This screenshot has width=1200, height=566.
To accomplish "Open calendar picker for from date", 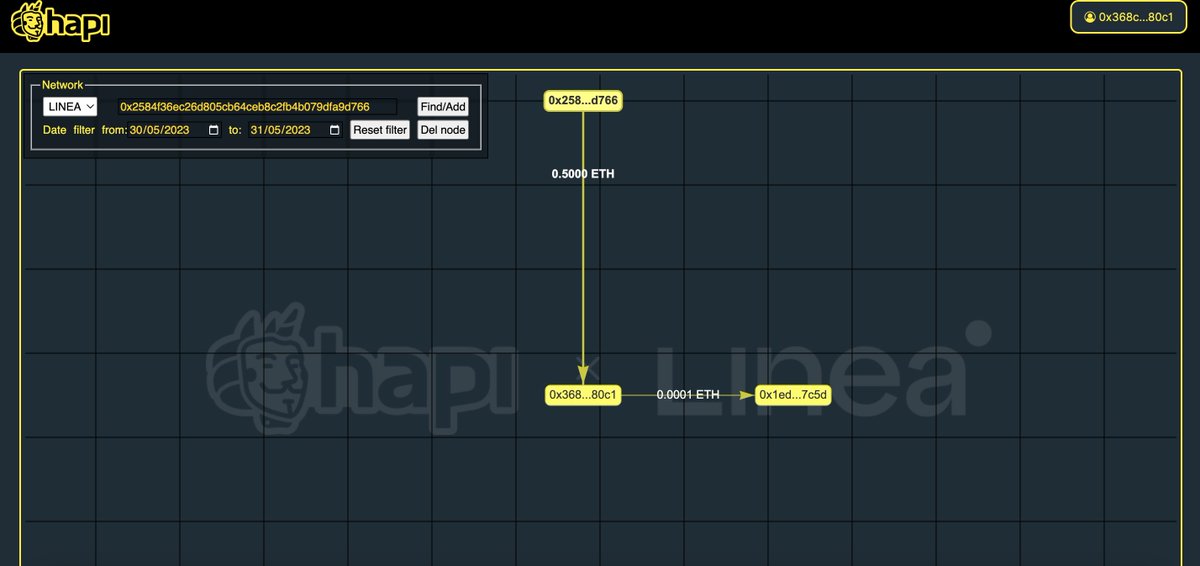I will pyautogui.click(x=213, y=130).
